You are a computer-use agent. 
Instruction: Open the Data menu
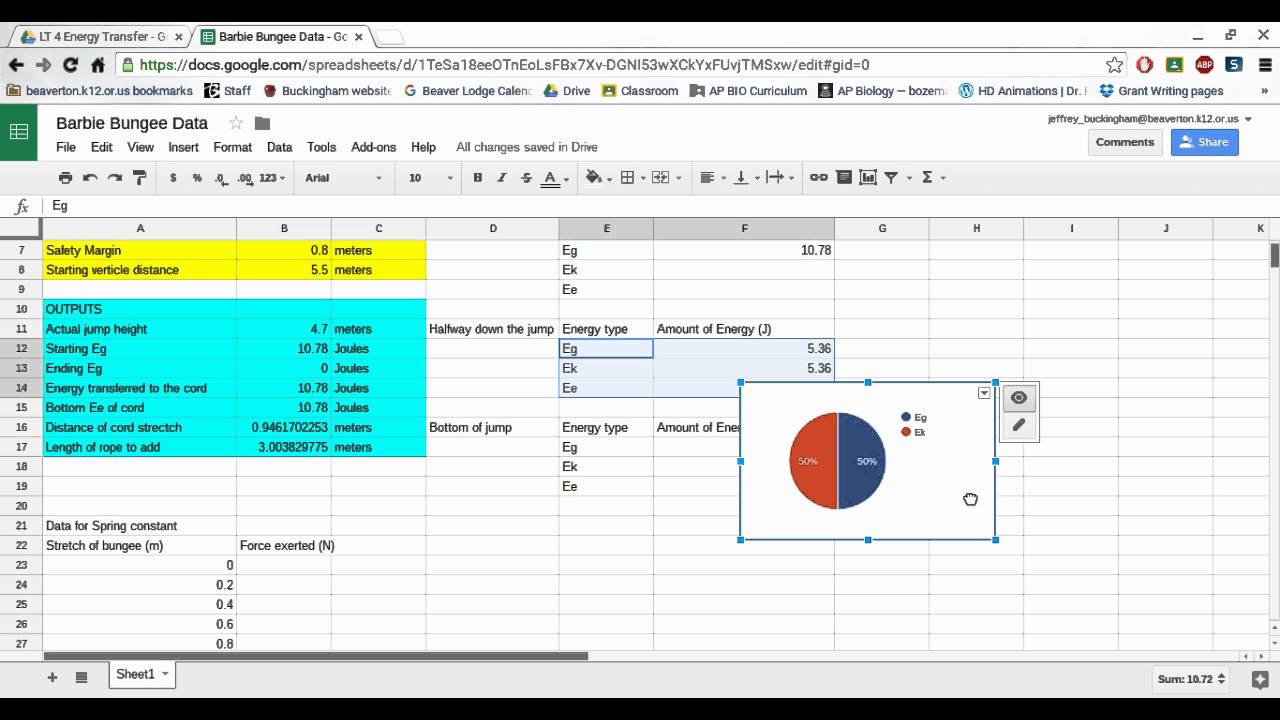pyautogui.click(x=279, y=147)
